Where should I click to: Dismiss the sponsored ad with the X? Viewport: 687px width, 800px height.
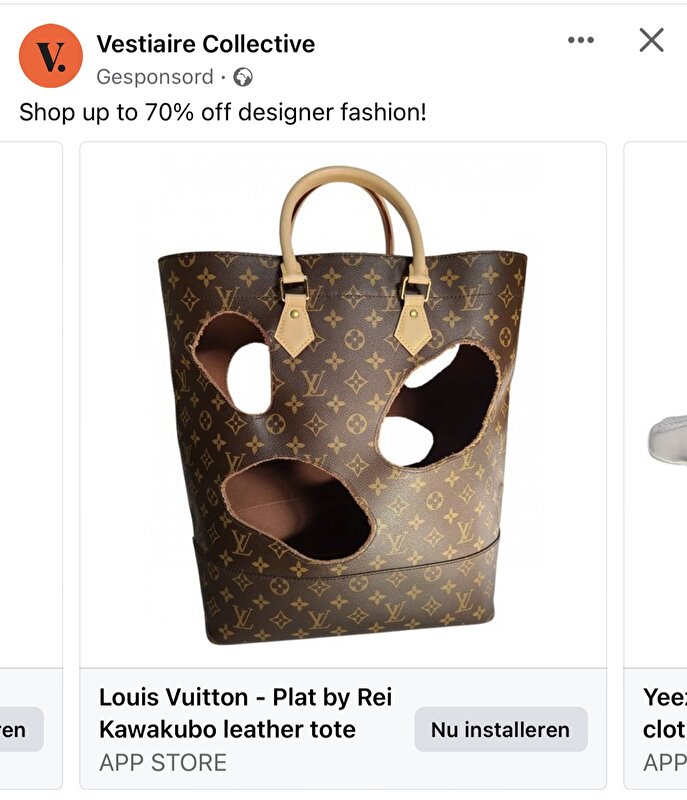pos(651,40)
